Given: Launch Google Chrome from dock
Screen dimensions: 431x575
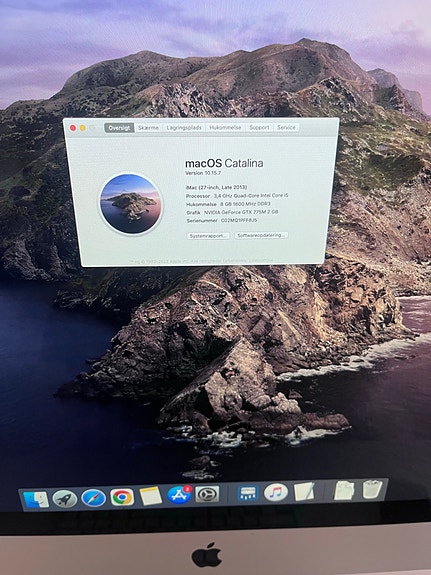Looking at the screenshot, I should coord(122,497).
